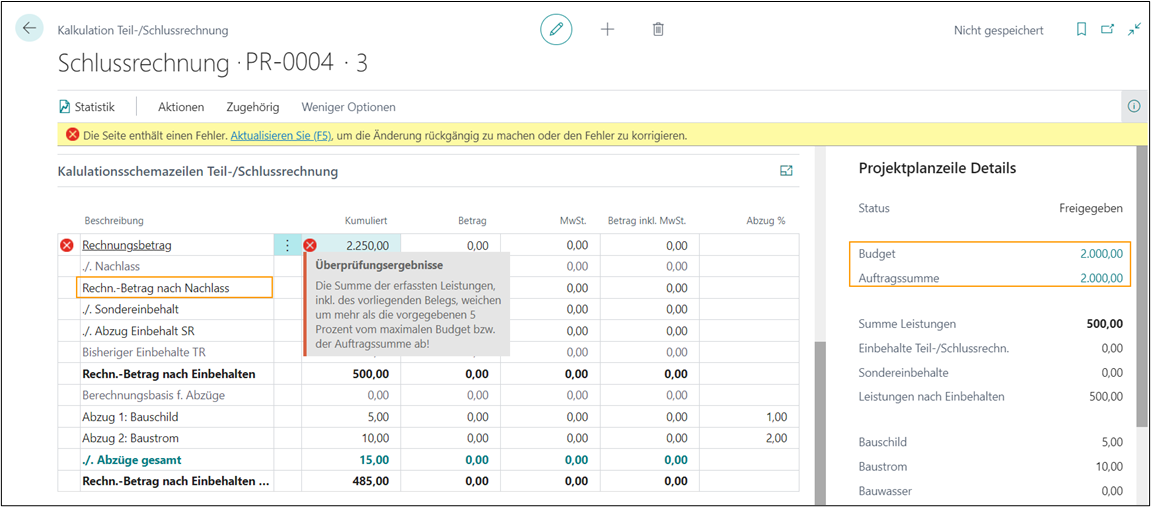This screenshot has width=1151, height=507.
Task: Open the Statistik action
Action: 87,107
